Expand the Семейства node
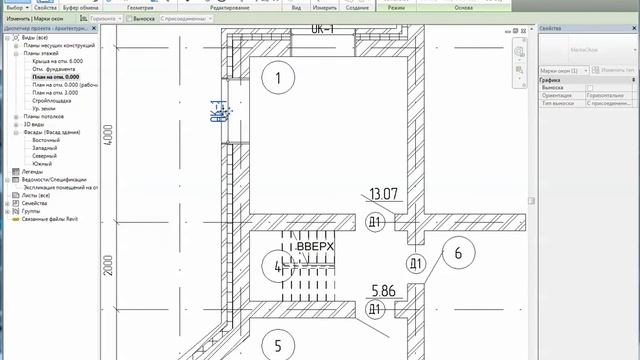 [7, 203]
